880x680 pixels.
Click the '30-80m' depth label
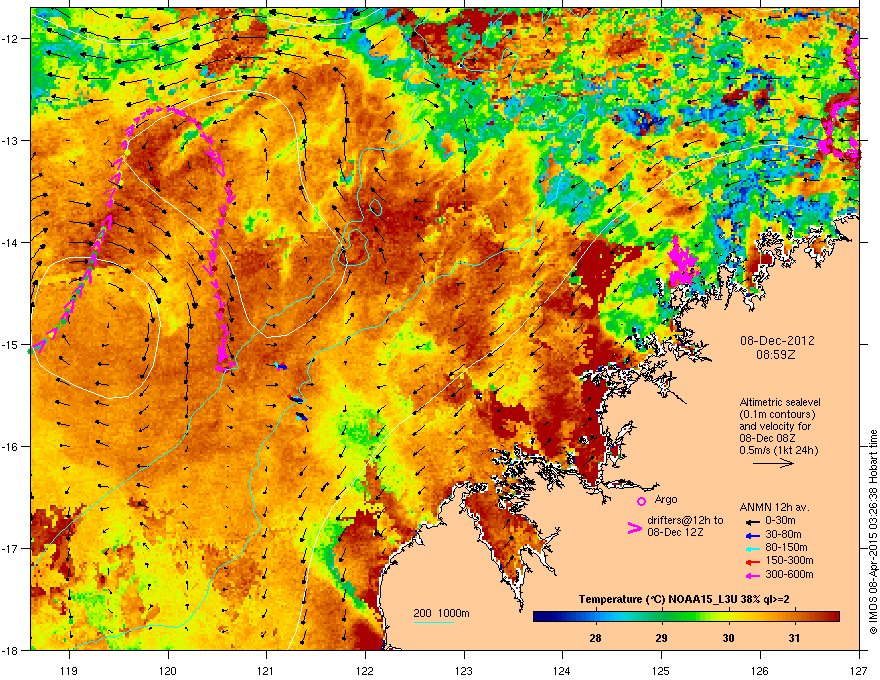coord(783,534)
